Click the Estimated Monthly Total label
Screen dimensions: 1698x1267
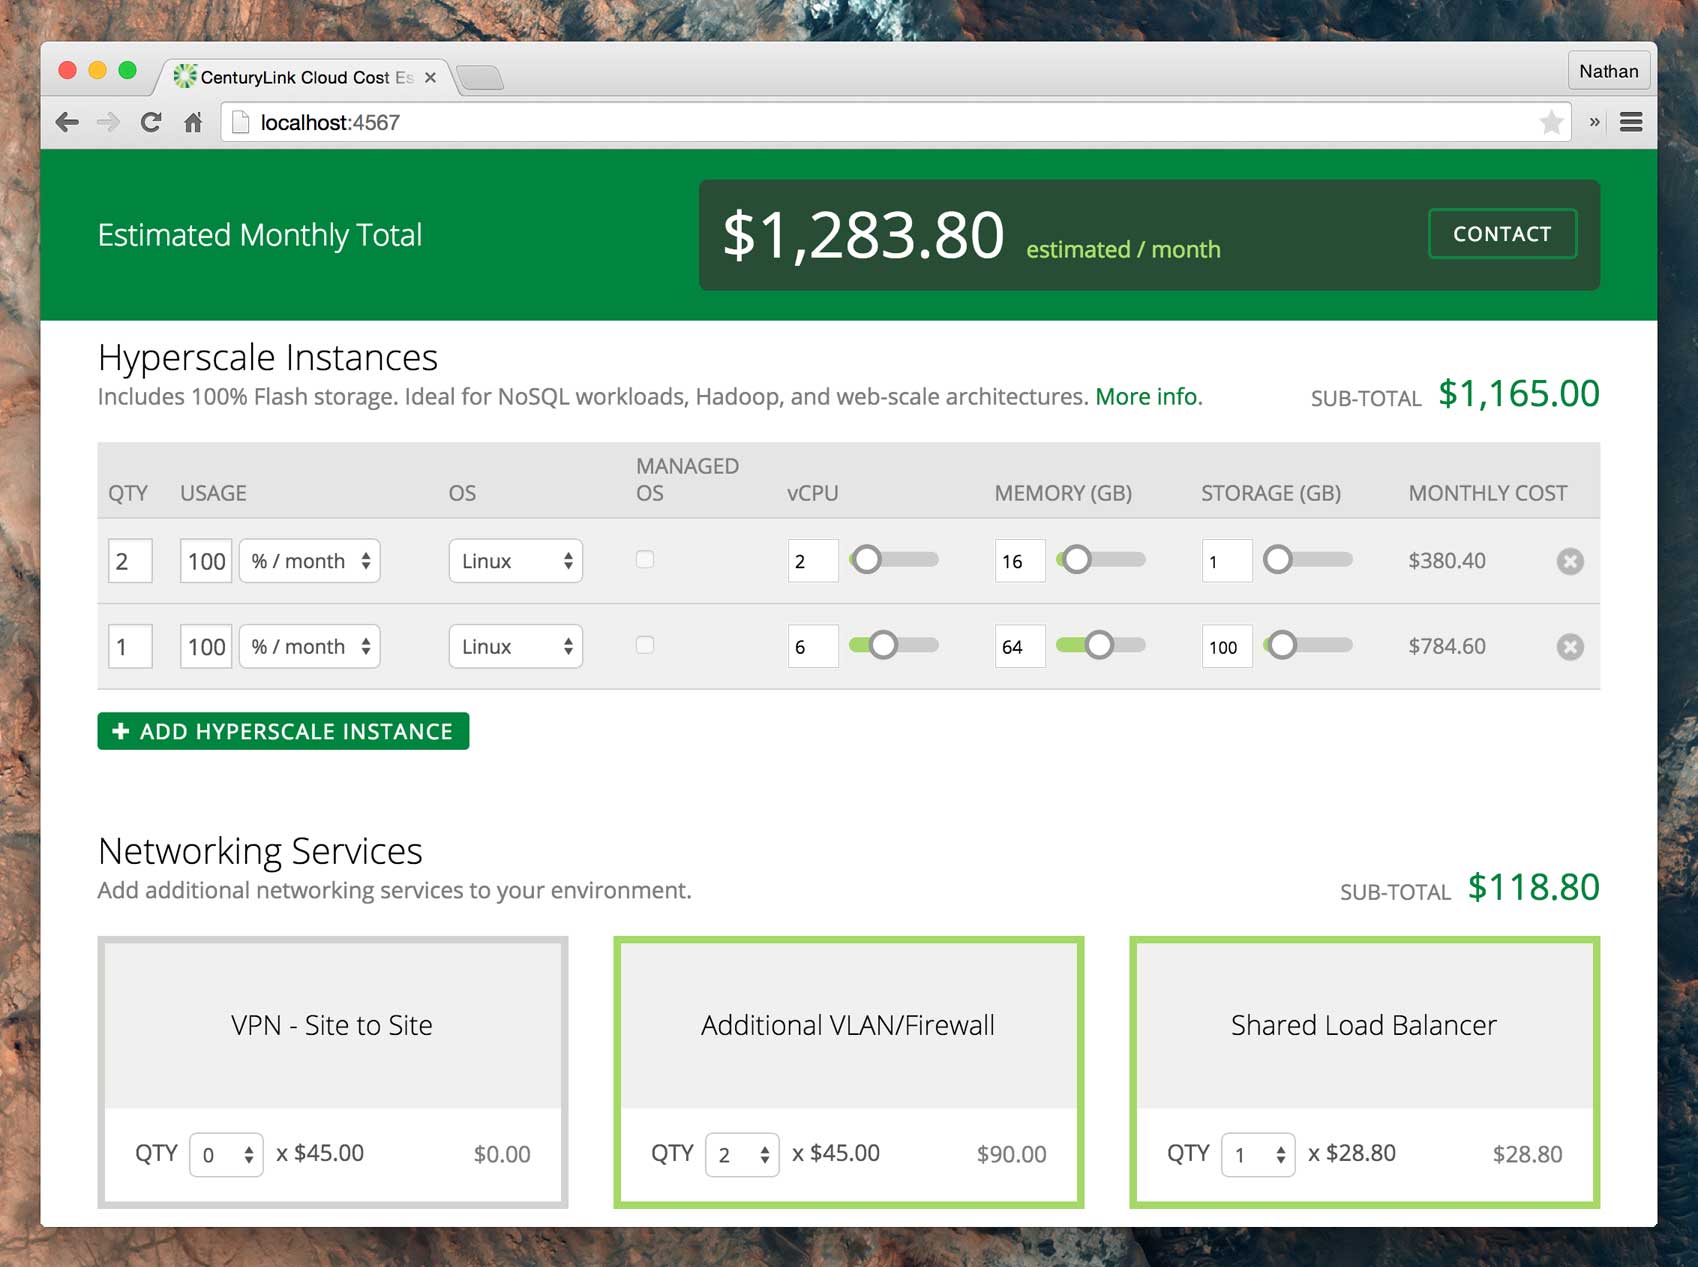point(260,235)
